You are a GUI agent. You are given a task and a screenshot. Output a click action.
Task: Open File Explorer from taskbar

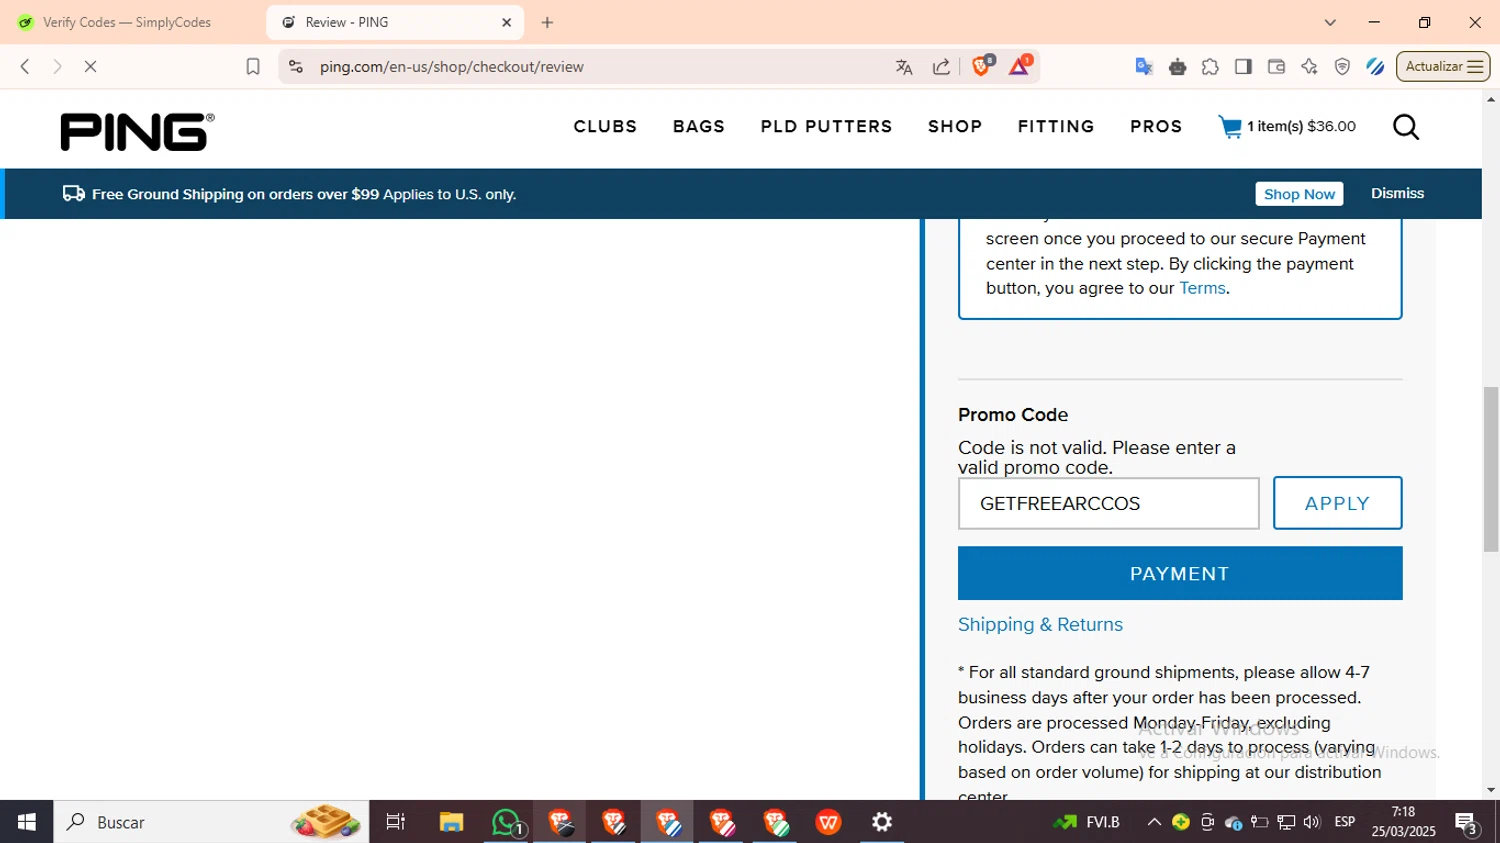point(451,822)
